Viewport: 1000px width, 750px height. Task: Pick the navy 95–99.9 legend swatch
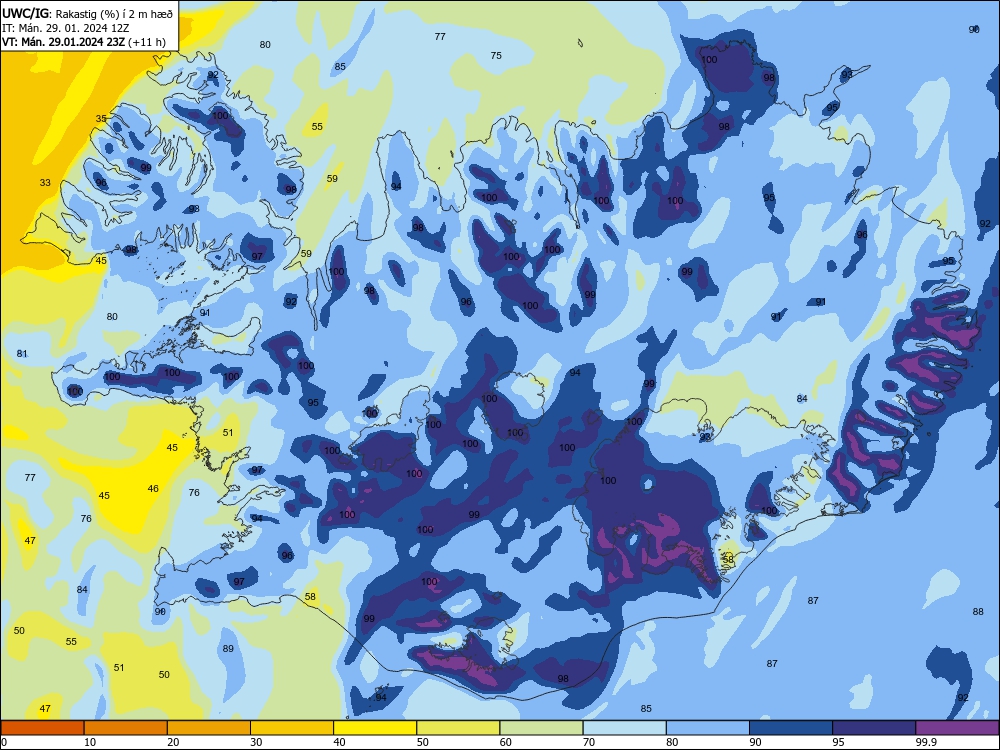coord(874,728)
